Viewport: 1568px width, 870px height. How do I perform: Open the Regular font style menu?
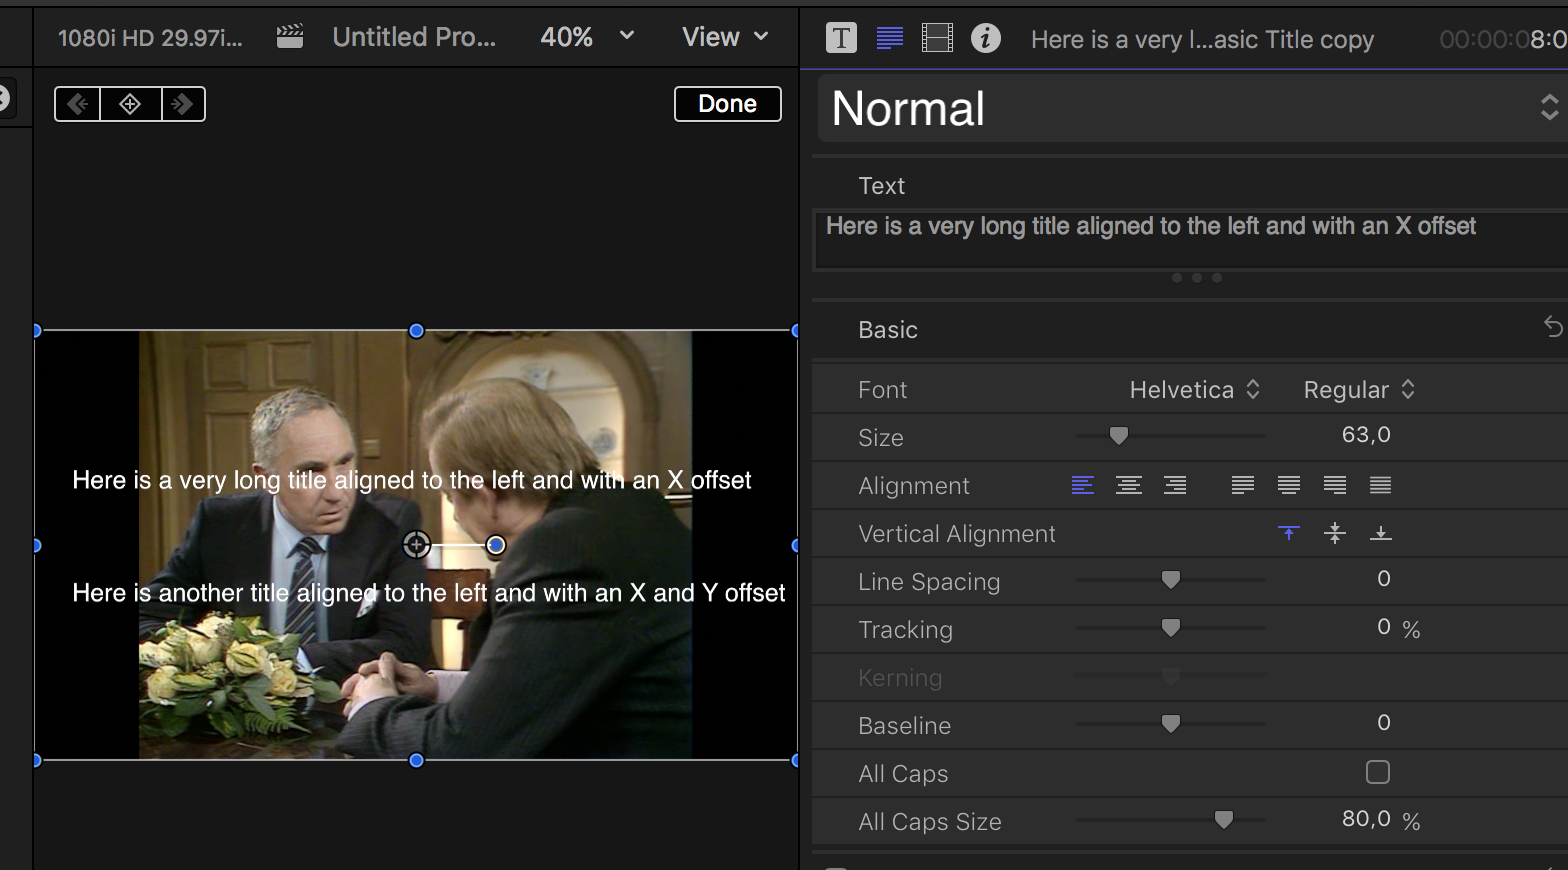pos(1359,390)
